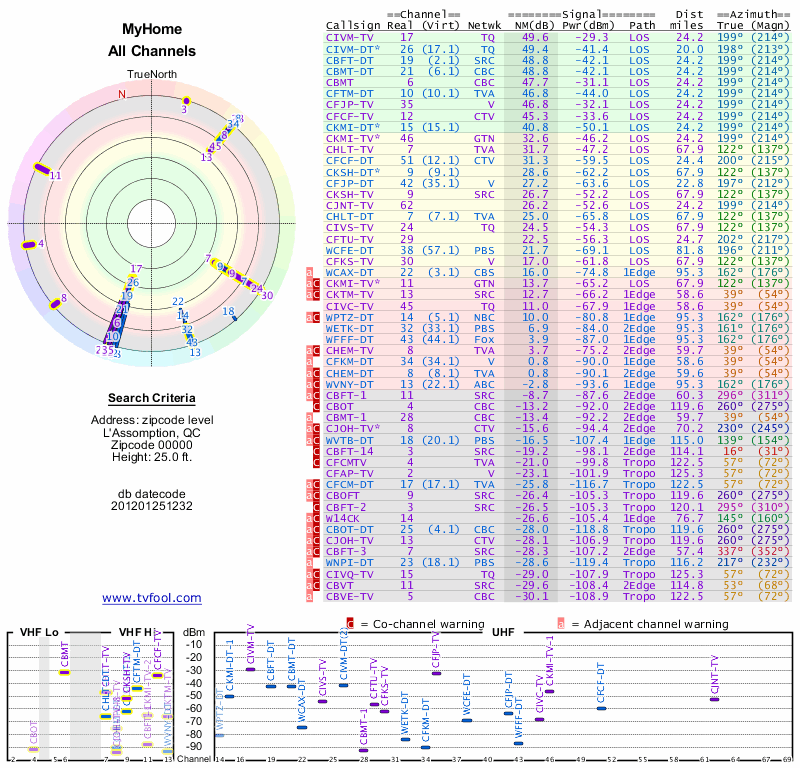Click the Zipcode 00000 text

point(152,445)
